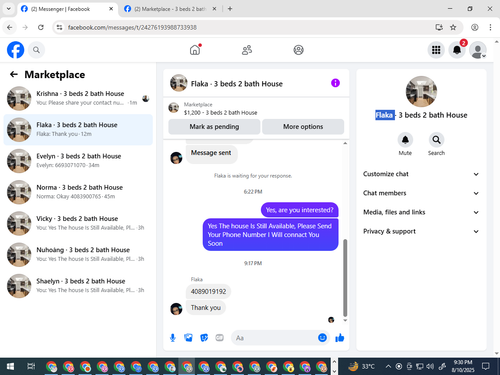Click the Mark as pending button

tap(214, 127)
